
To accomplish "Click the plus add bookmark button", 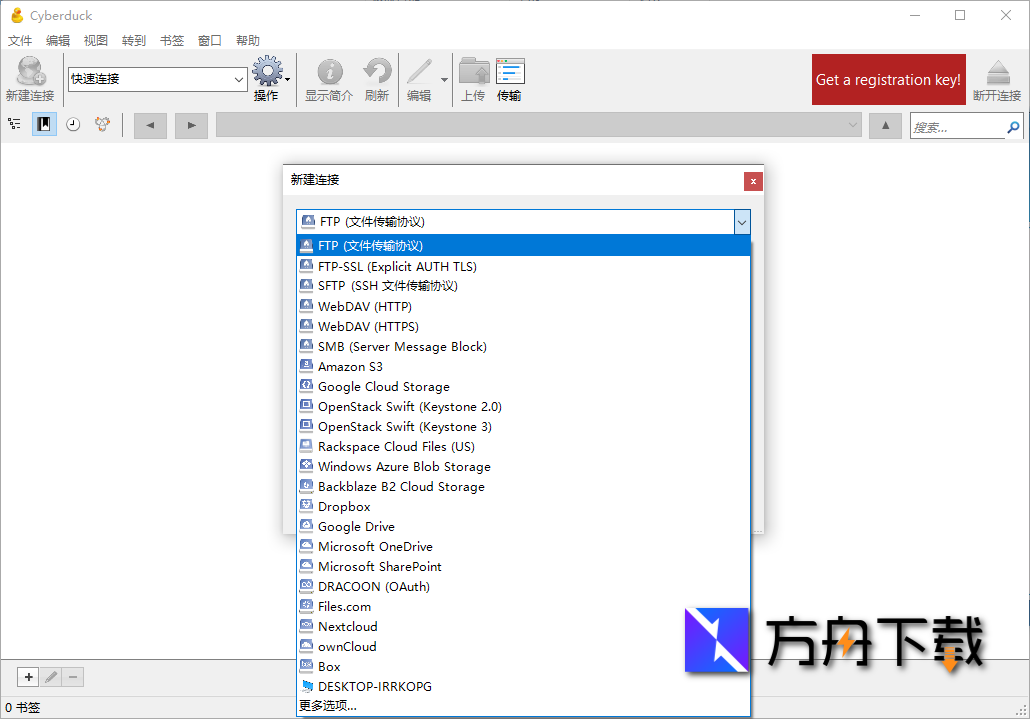I will 28,677.
